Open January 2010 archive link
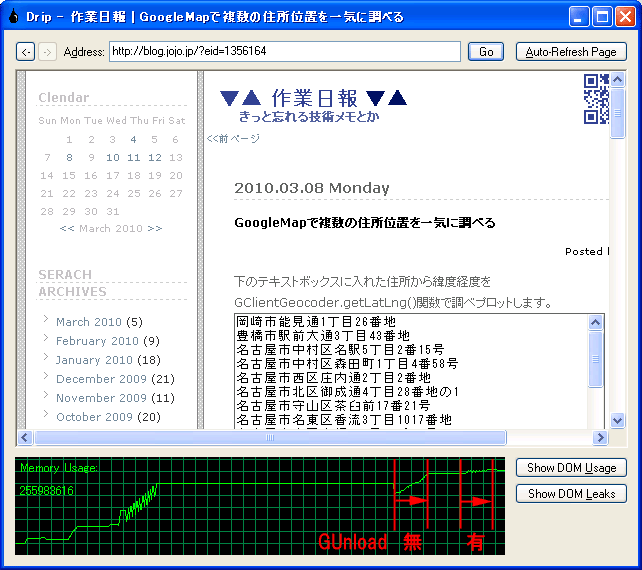 click(x=94, y=360)
